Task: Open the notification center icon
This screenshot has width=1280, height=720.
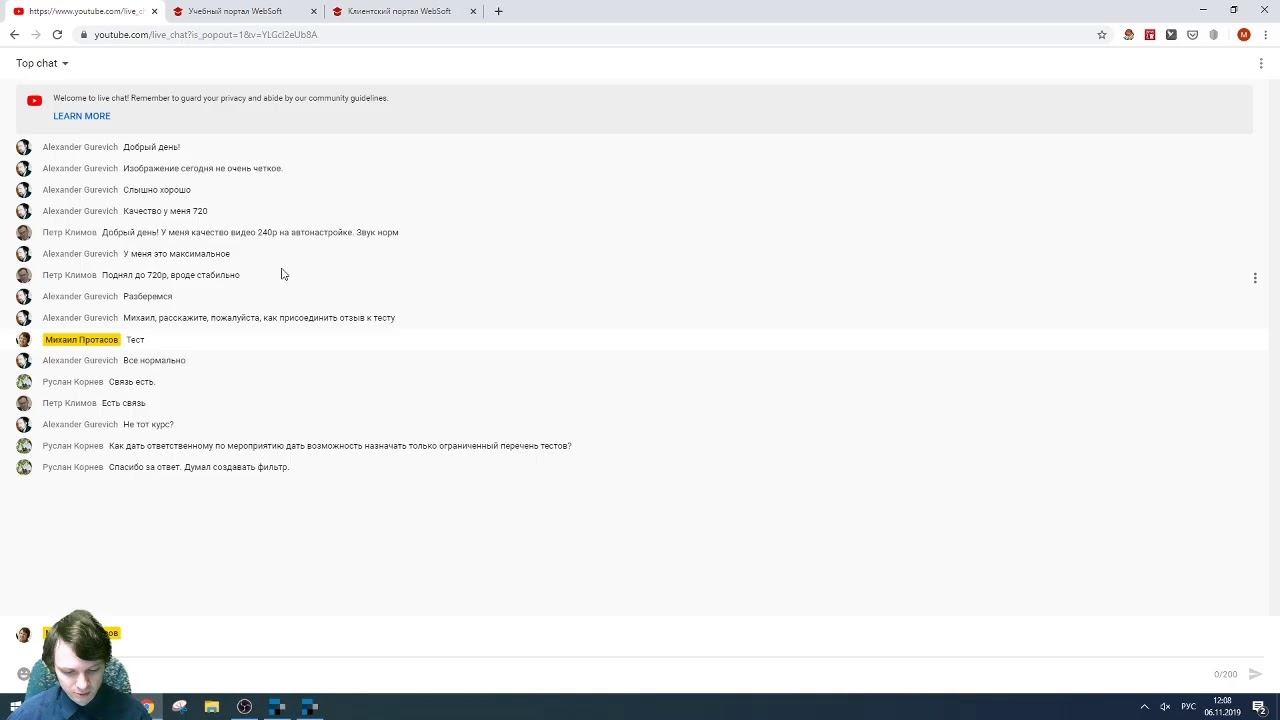Action: pos(1260,707)
